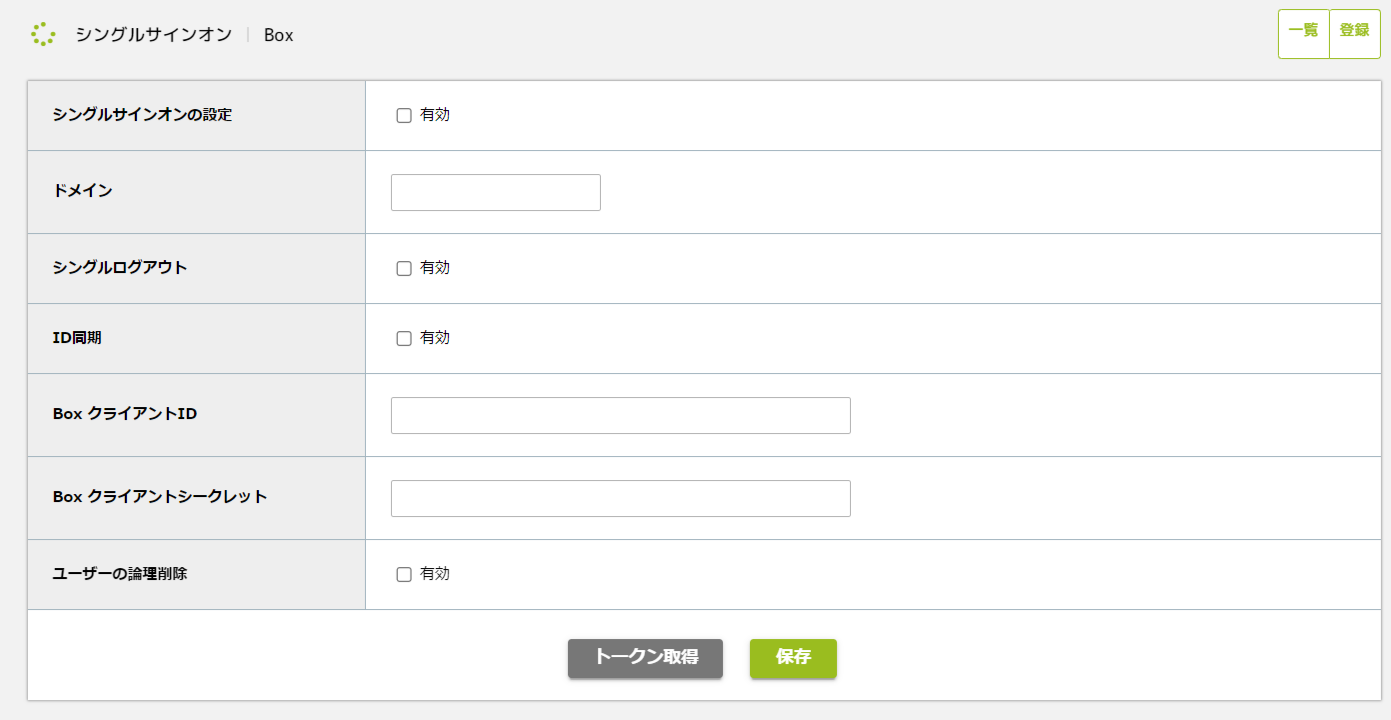This screenshot has width=1391, height=720.
Task: Switch to the 登録 tab
Action: [1354, 31]
